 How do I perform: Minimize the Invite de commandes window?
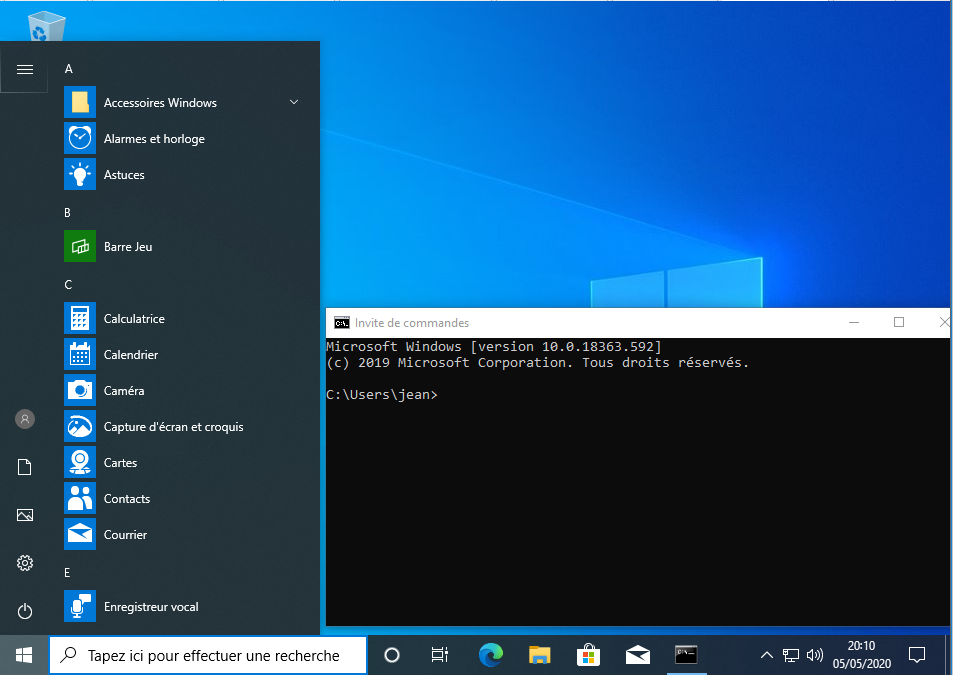coord(854,323)
